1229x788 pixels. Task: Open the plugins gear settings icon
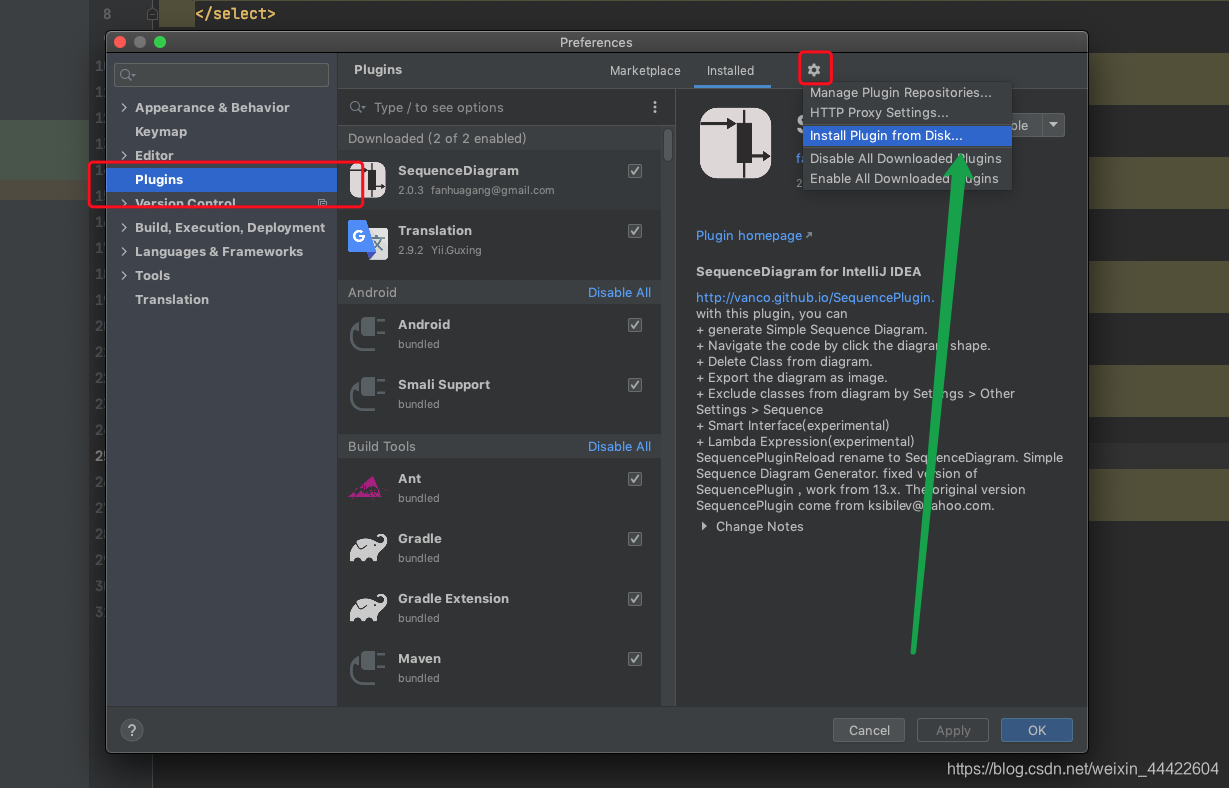click(x=814, y=70)
